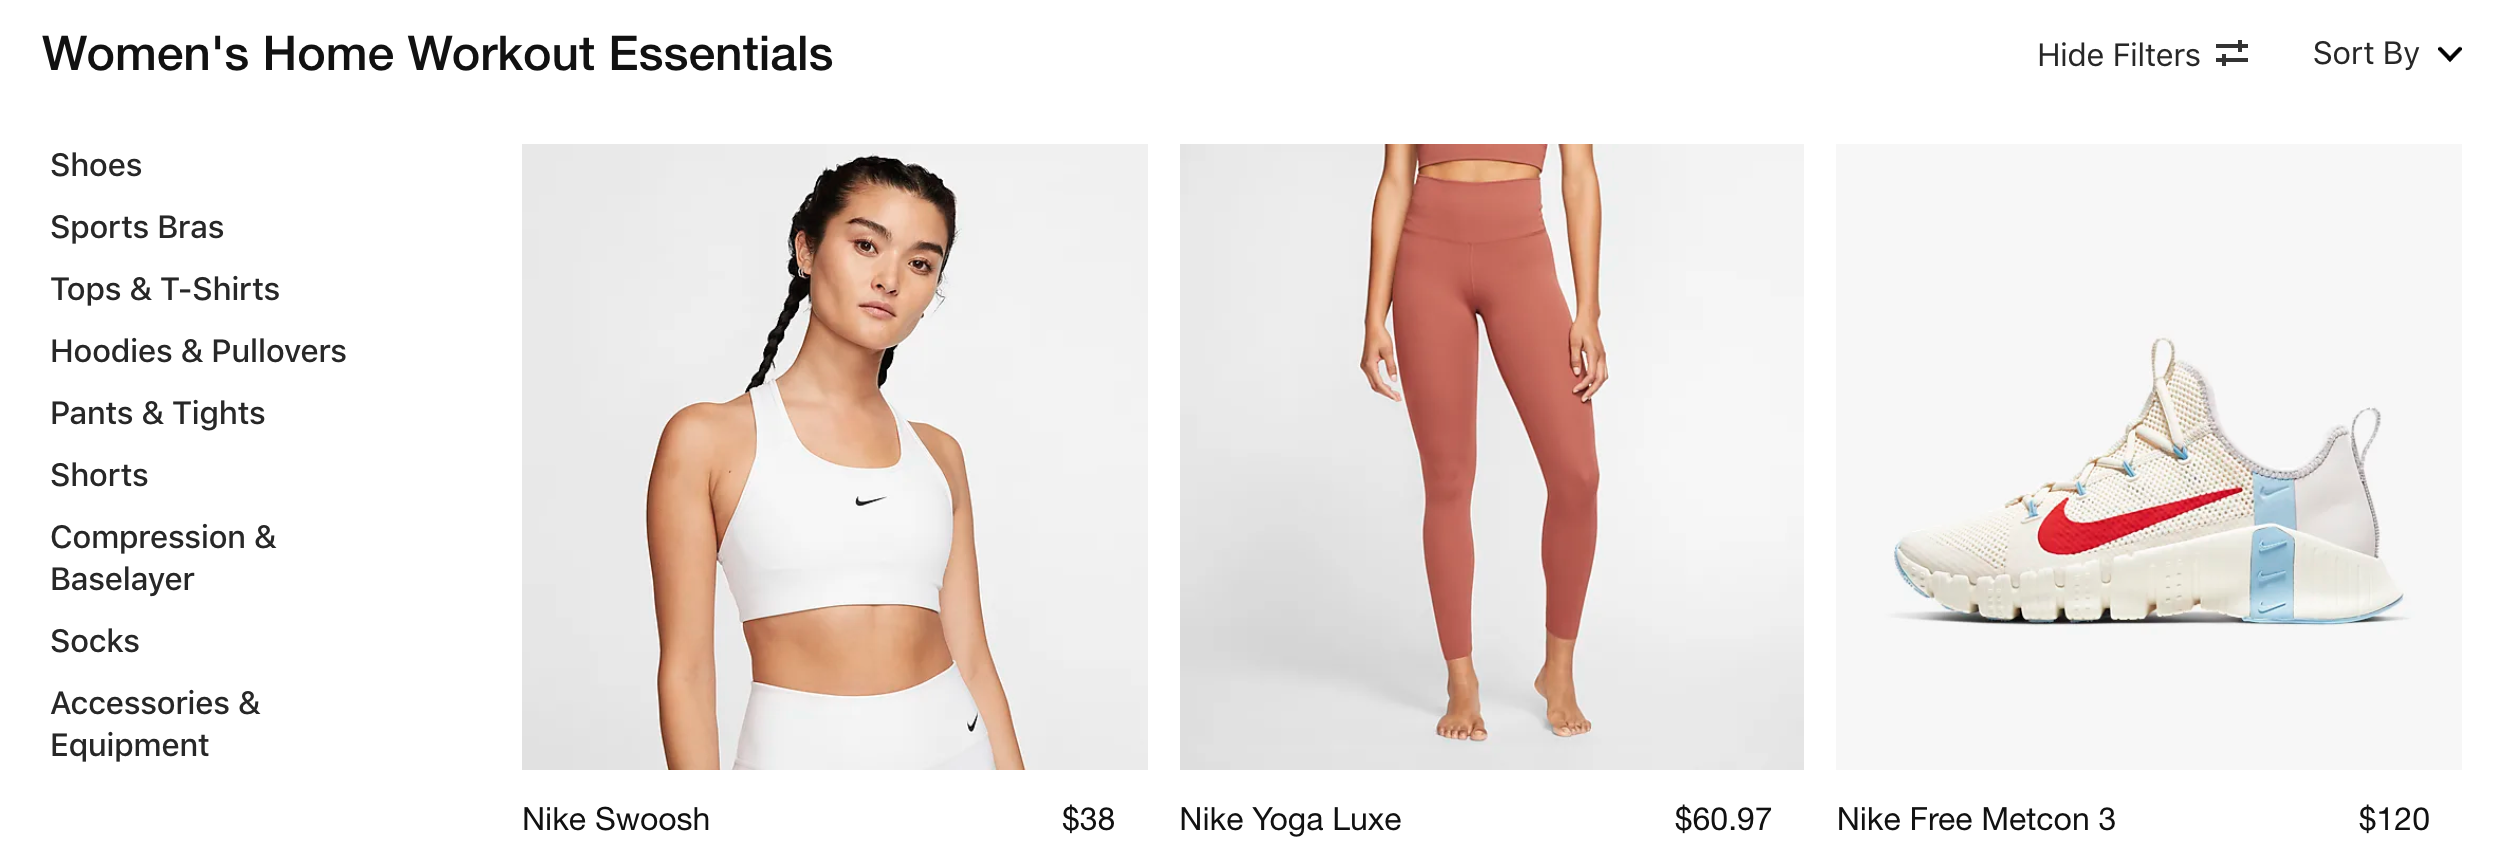Click the Nike Free Metcon 3 title

[1976, 819]
